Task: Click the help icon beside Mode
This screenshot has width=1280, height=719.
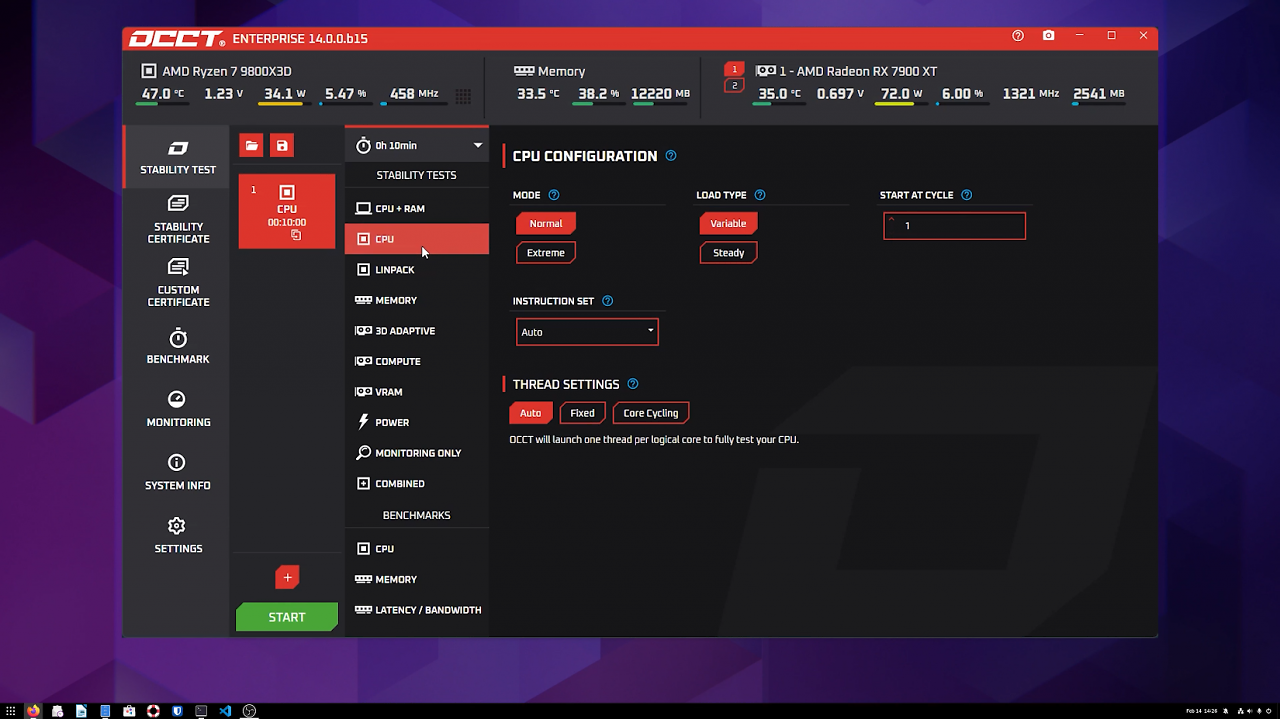Action: (x=554, y=195)
